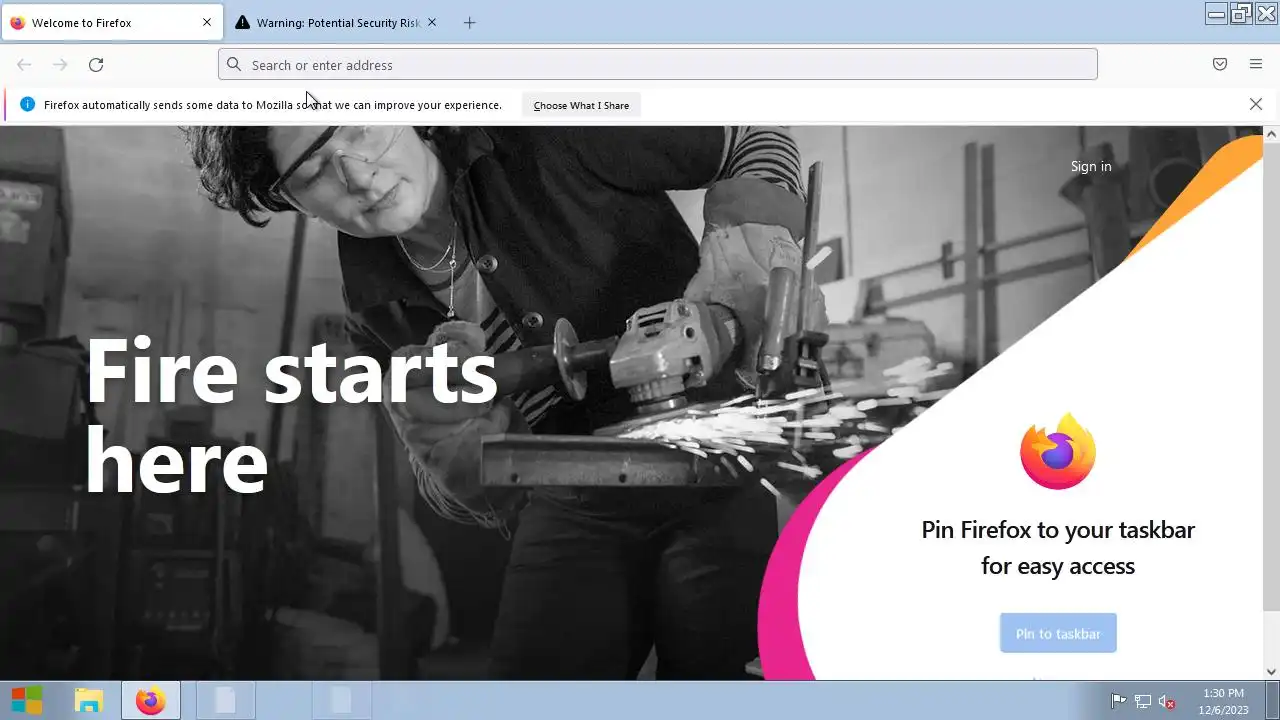Click the search magnifier icon in address bar

click(234, 65)
